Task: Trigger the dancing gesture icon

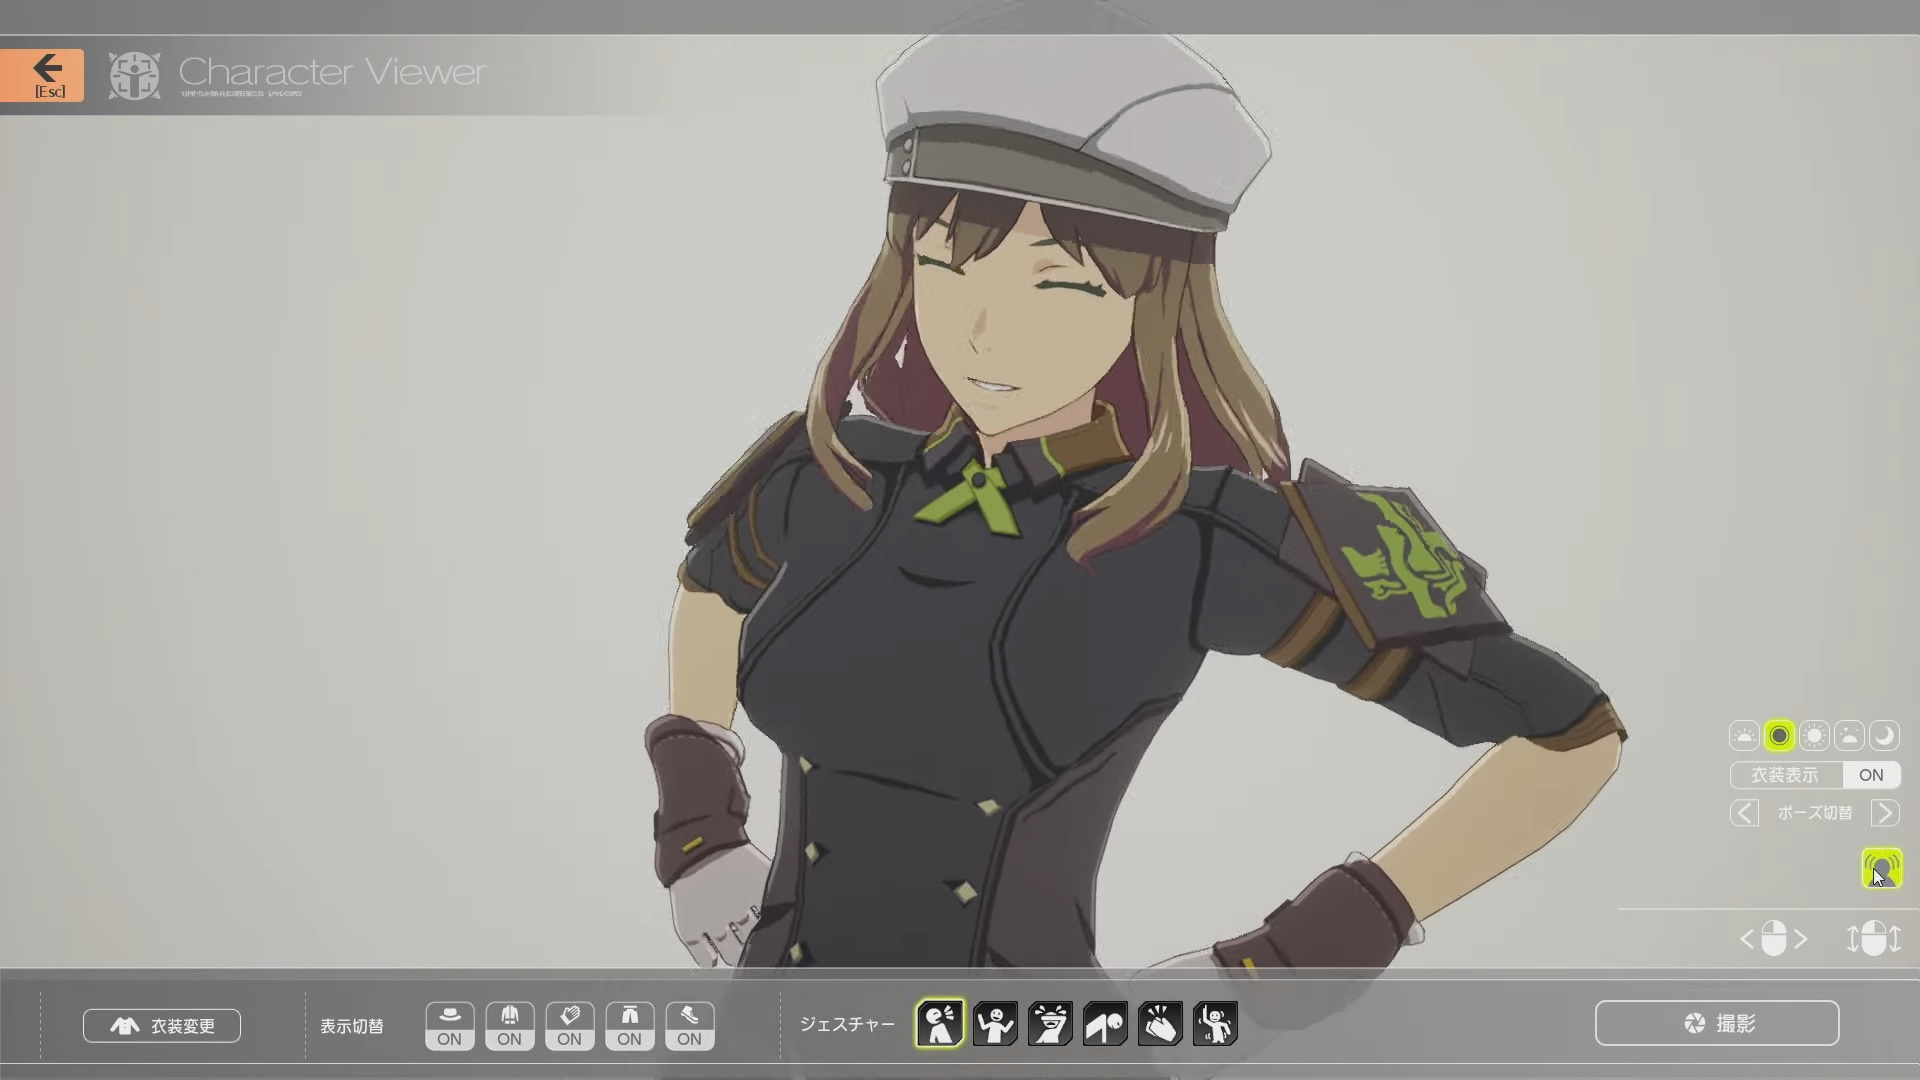Action: pyautogui.click(x=1215, y=1023)
